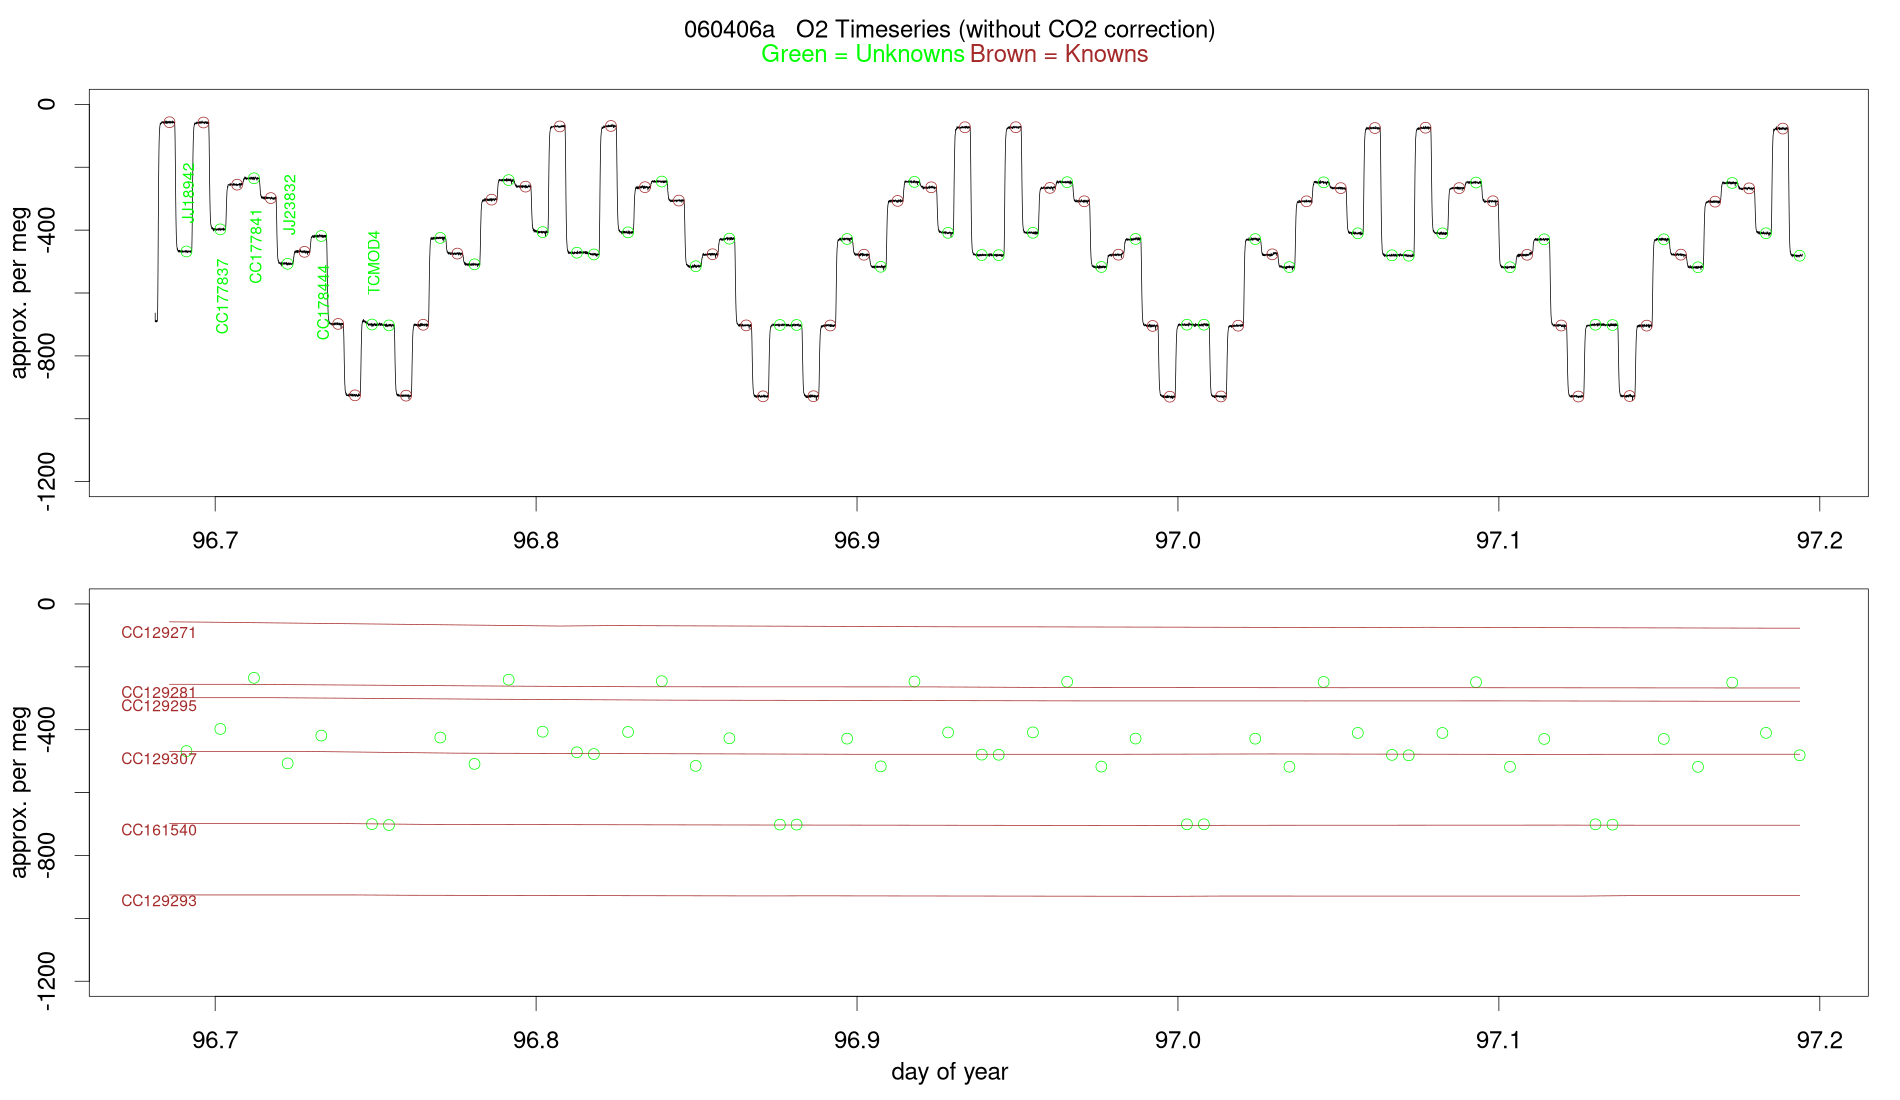Click the green JJ18942 sample label

(188, 192)
